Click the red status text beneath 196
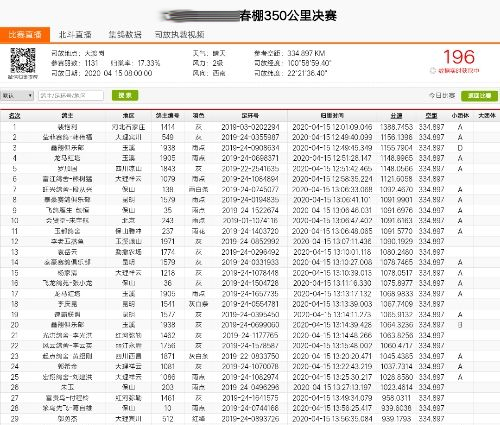Viewport: 500px width, 425px height. [x=459, y=71]
